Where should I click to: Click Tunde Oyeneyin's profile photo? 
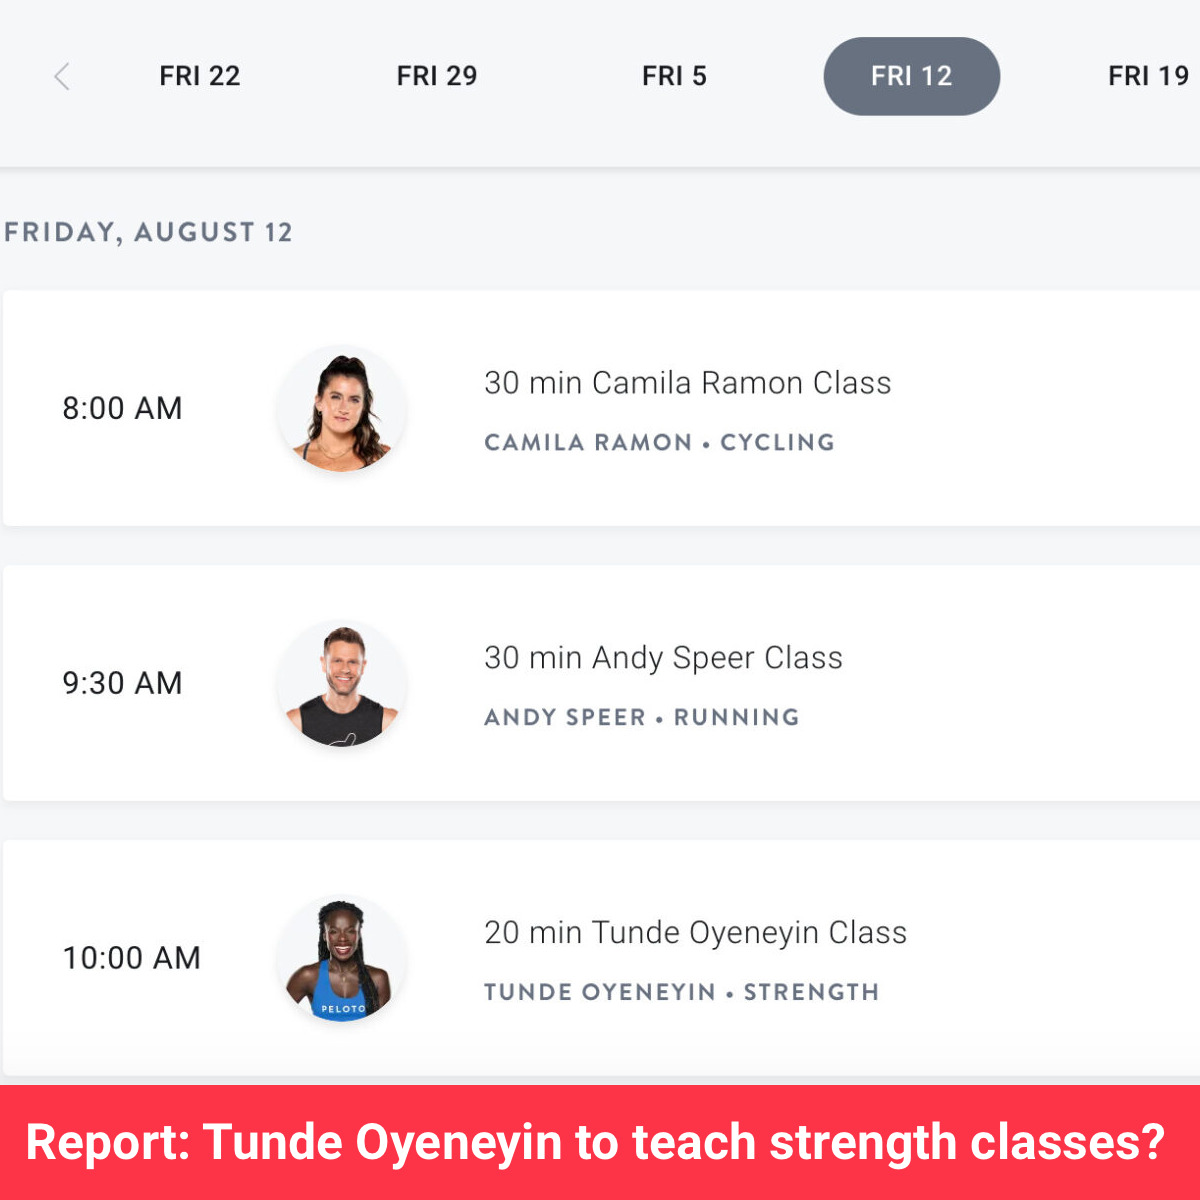[342, 960]
